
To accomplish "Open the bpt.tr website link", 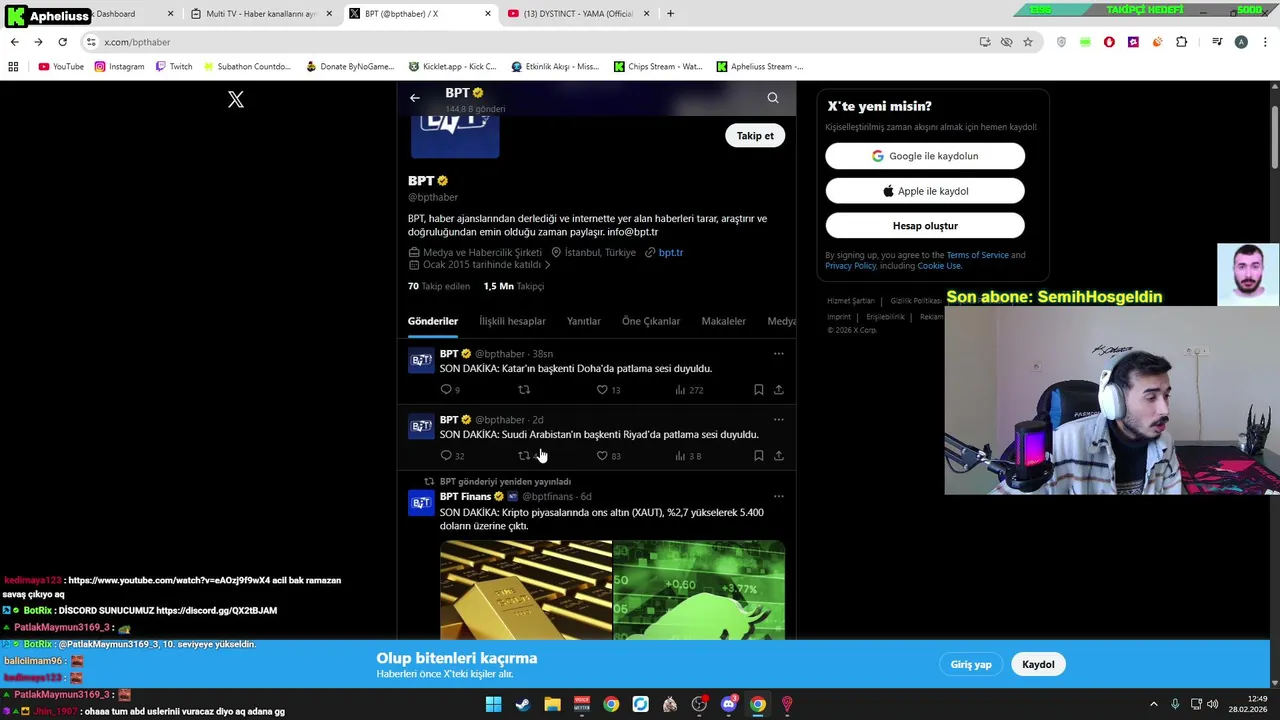I will click(670, 253).
